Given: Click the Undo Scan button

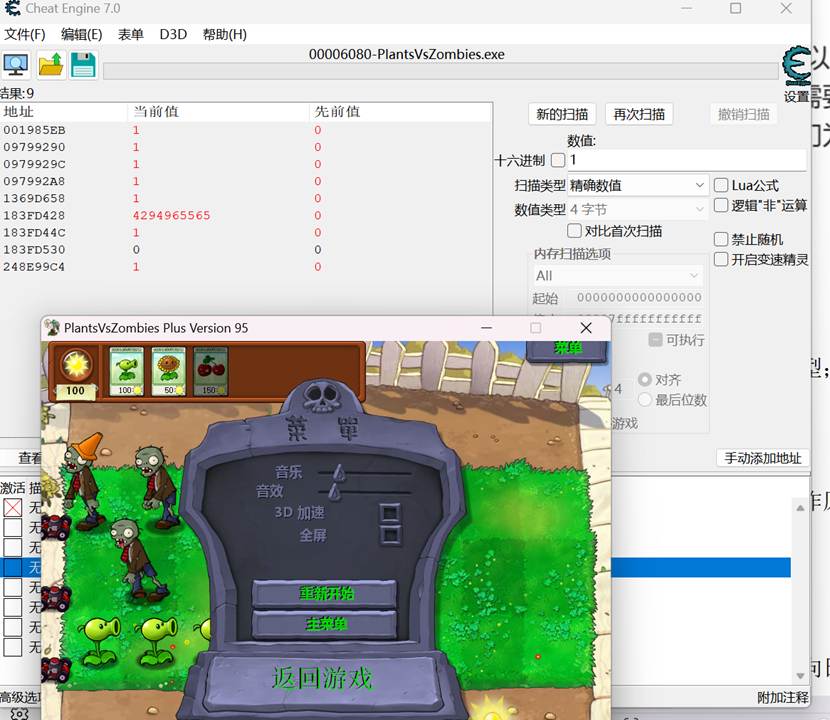Looking at the screenshot, I should (744, 114).
